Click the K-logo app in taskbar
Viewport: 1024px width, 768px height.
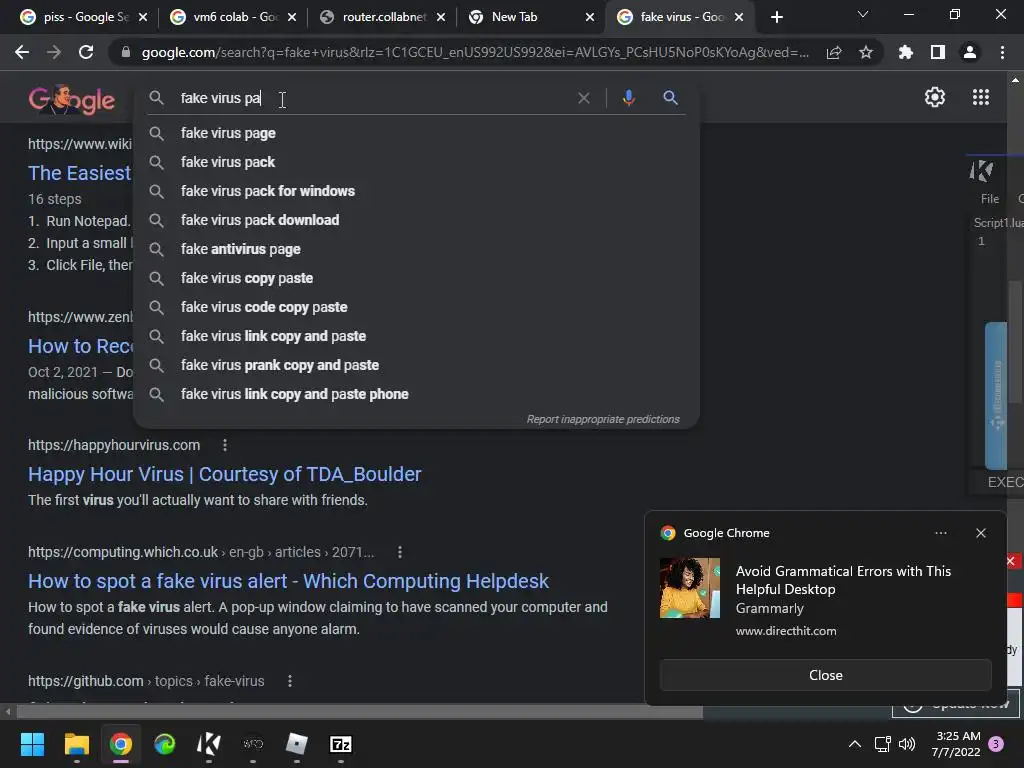coord(209,744)
